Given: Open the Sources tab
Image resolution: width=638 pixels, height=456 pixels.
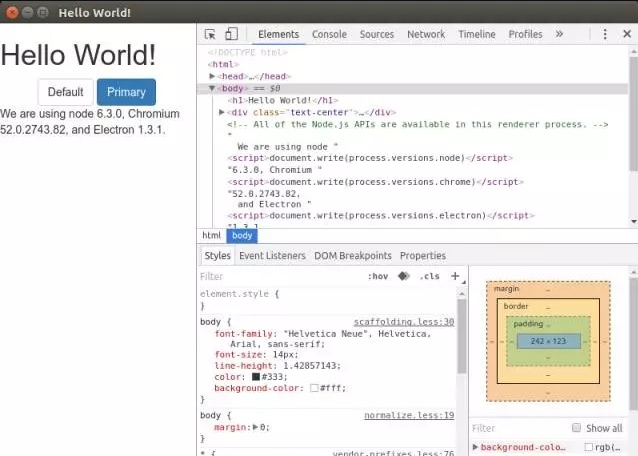Looking at the screenshot, I should (x=376, y=34).
